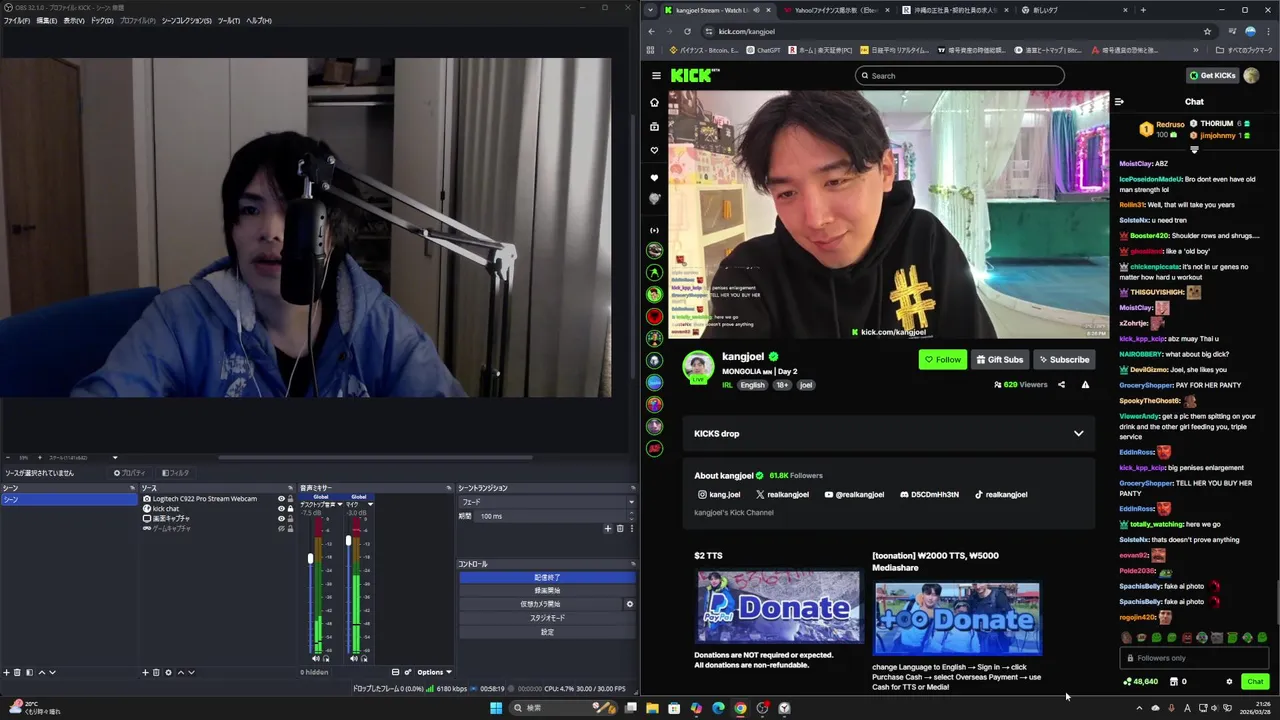Image resolution: width=1280 pixels, height=720 pixels.
Task: Show the hidden ゲームキャプチャ source
Action: click(x=281, y=528)
